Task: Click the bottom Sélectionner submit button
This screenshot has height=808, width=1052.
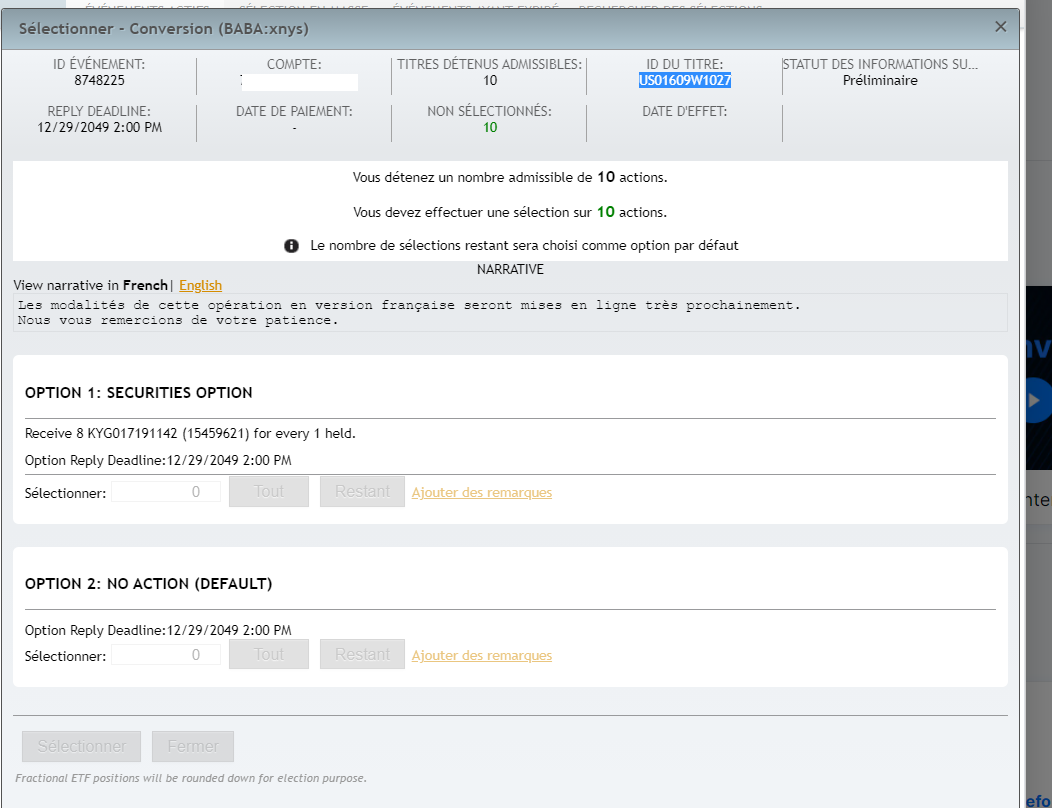Action: click(82, 747)
